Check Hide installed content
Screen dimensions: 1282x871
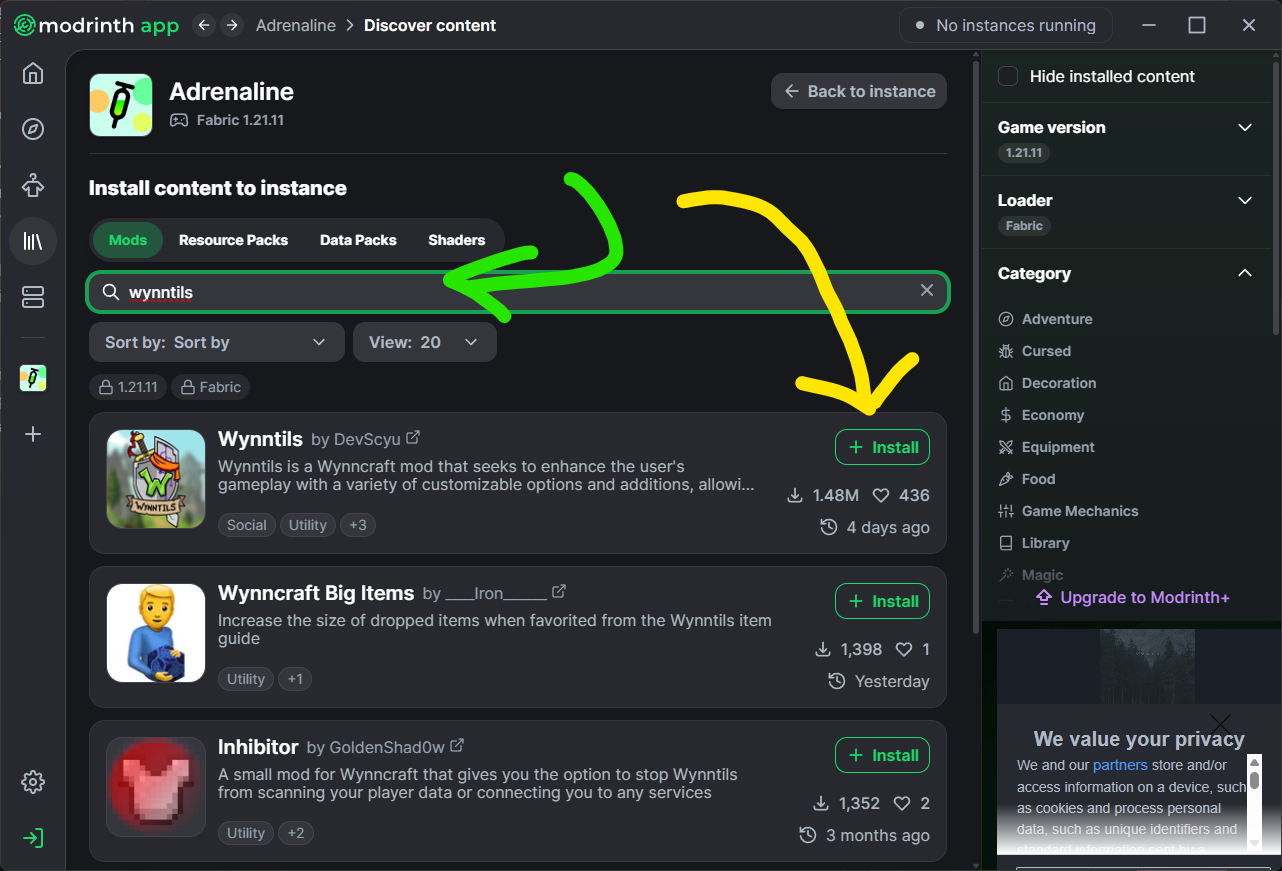(1008, 76)
